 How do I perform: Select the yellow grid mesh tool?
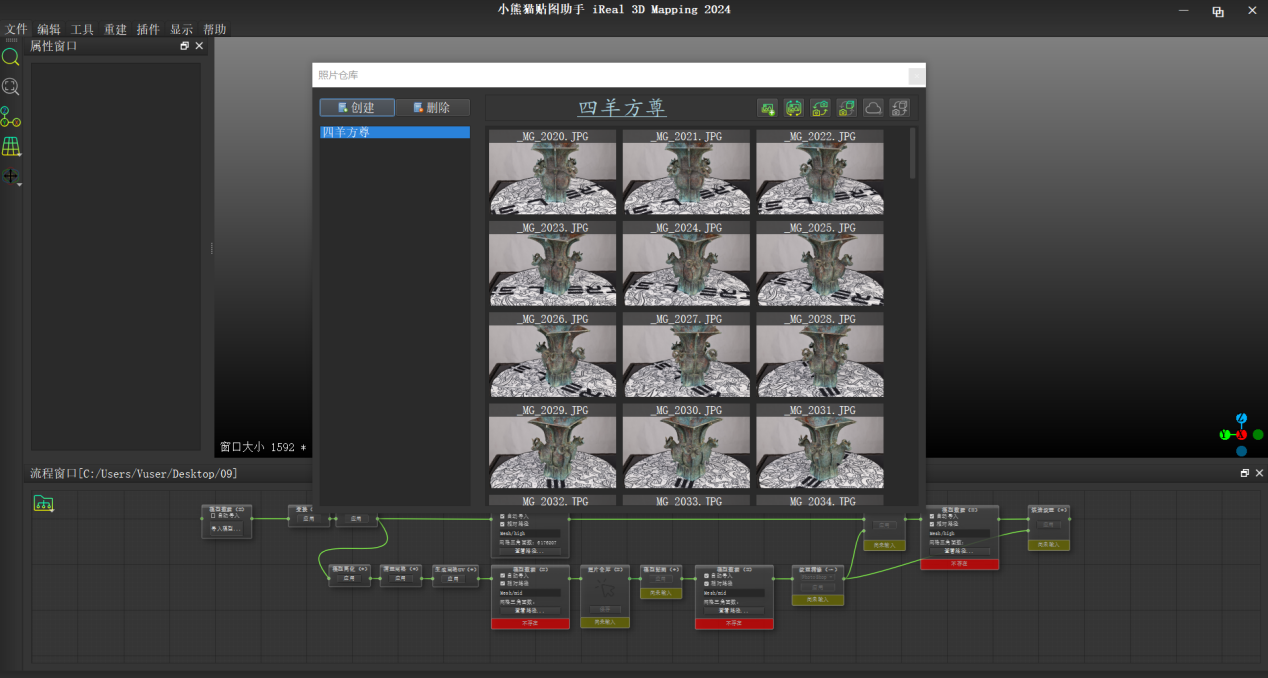click(11, 147)
